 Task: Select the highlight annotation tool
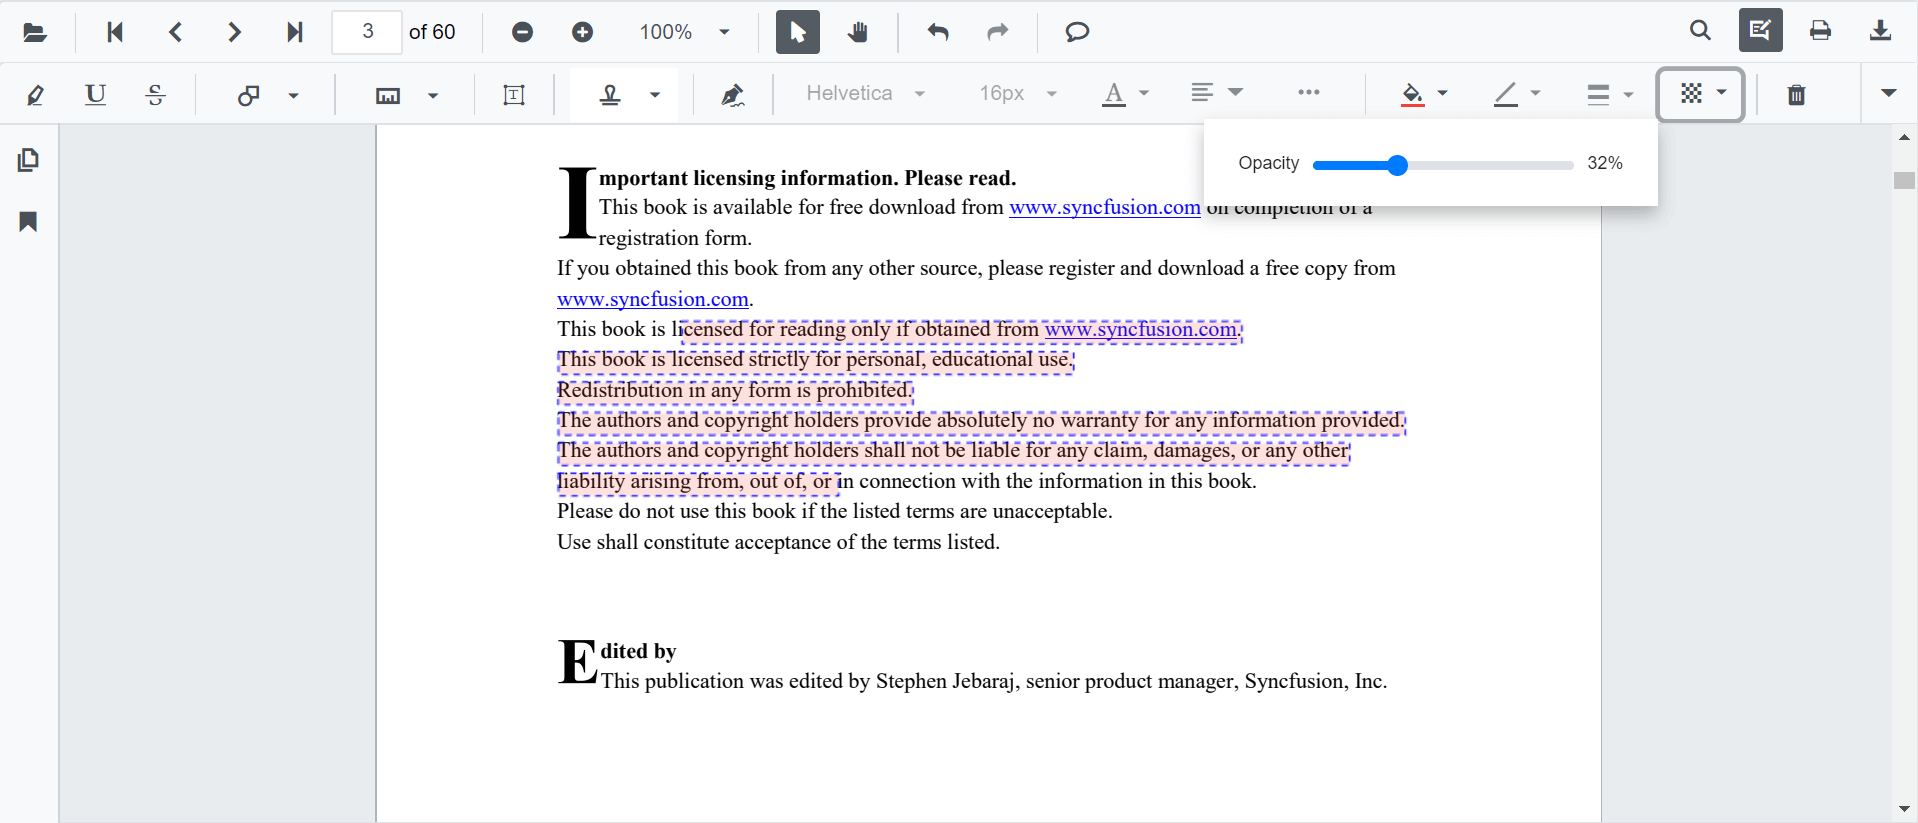pos(35,95)
